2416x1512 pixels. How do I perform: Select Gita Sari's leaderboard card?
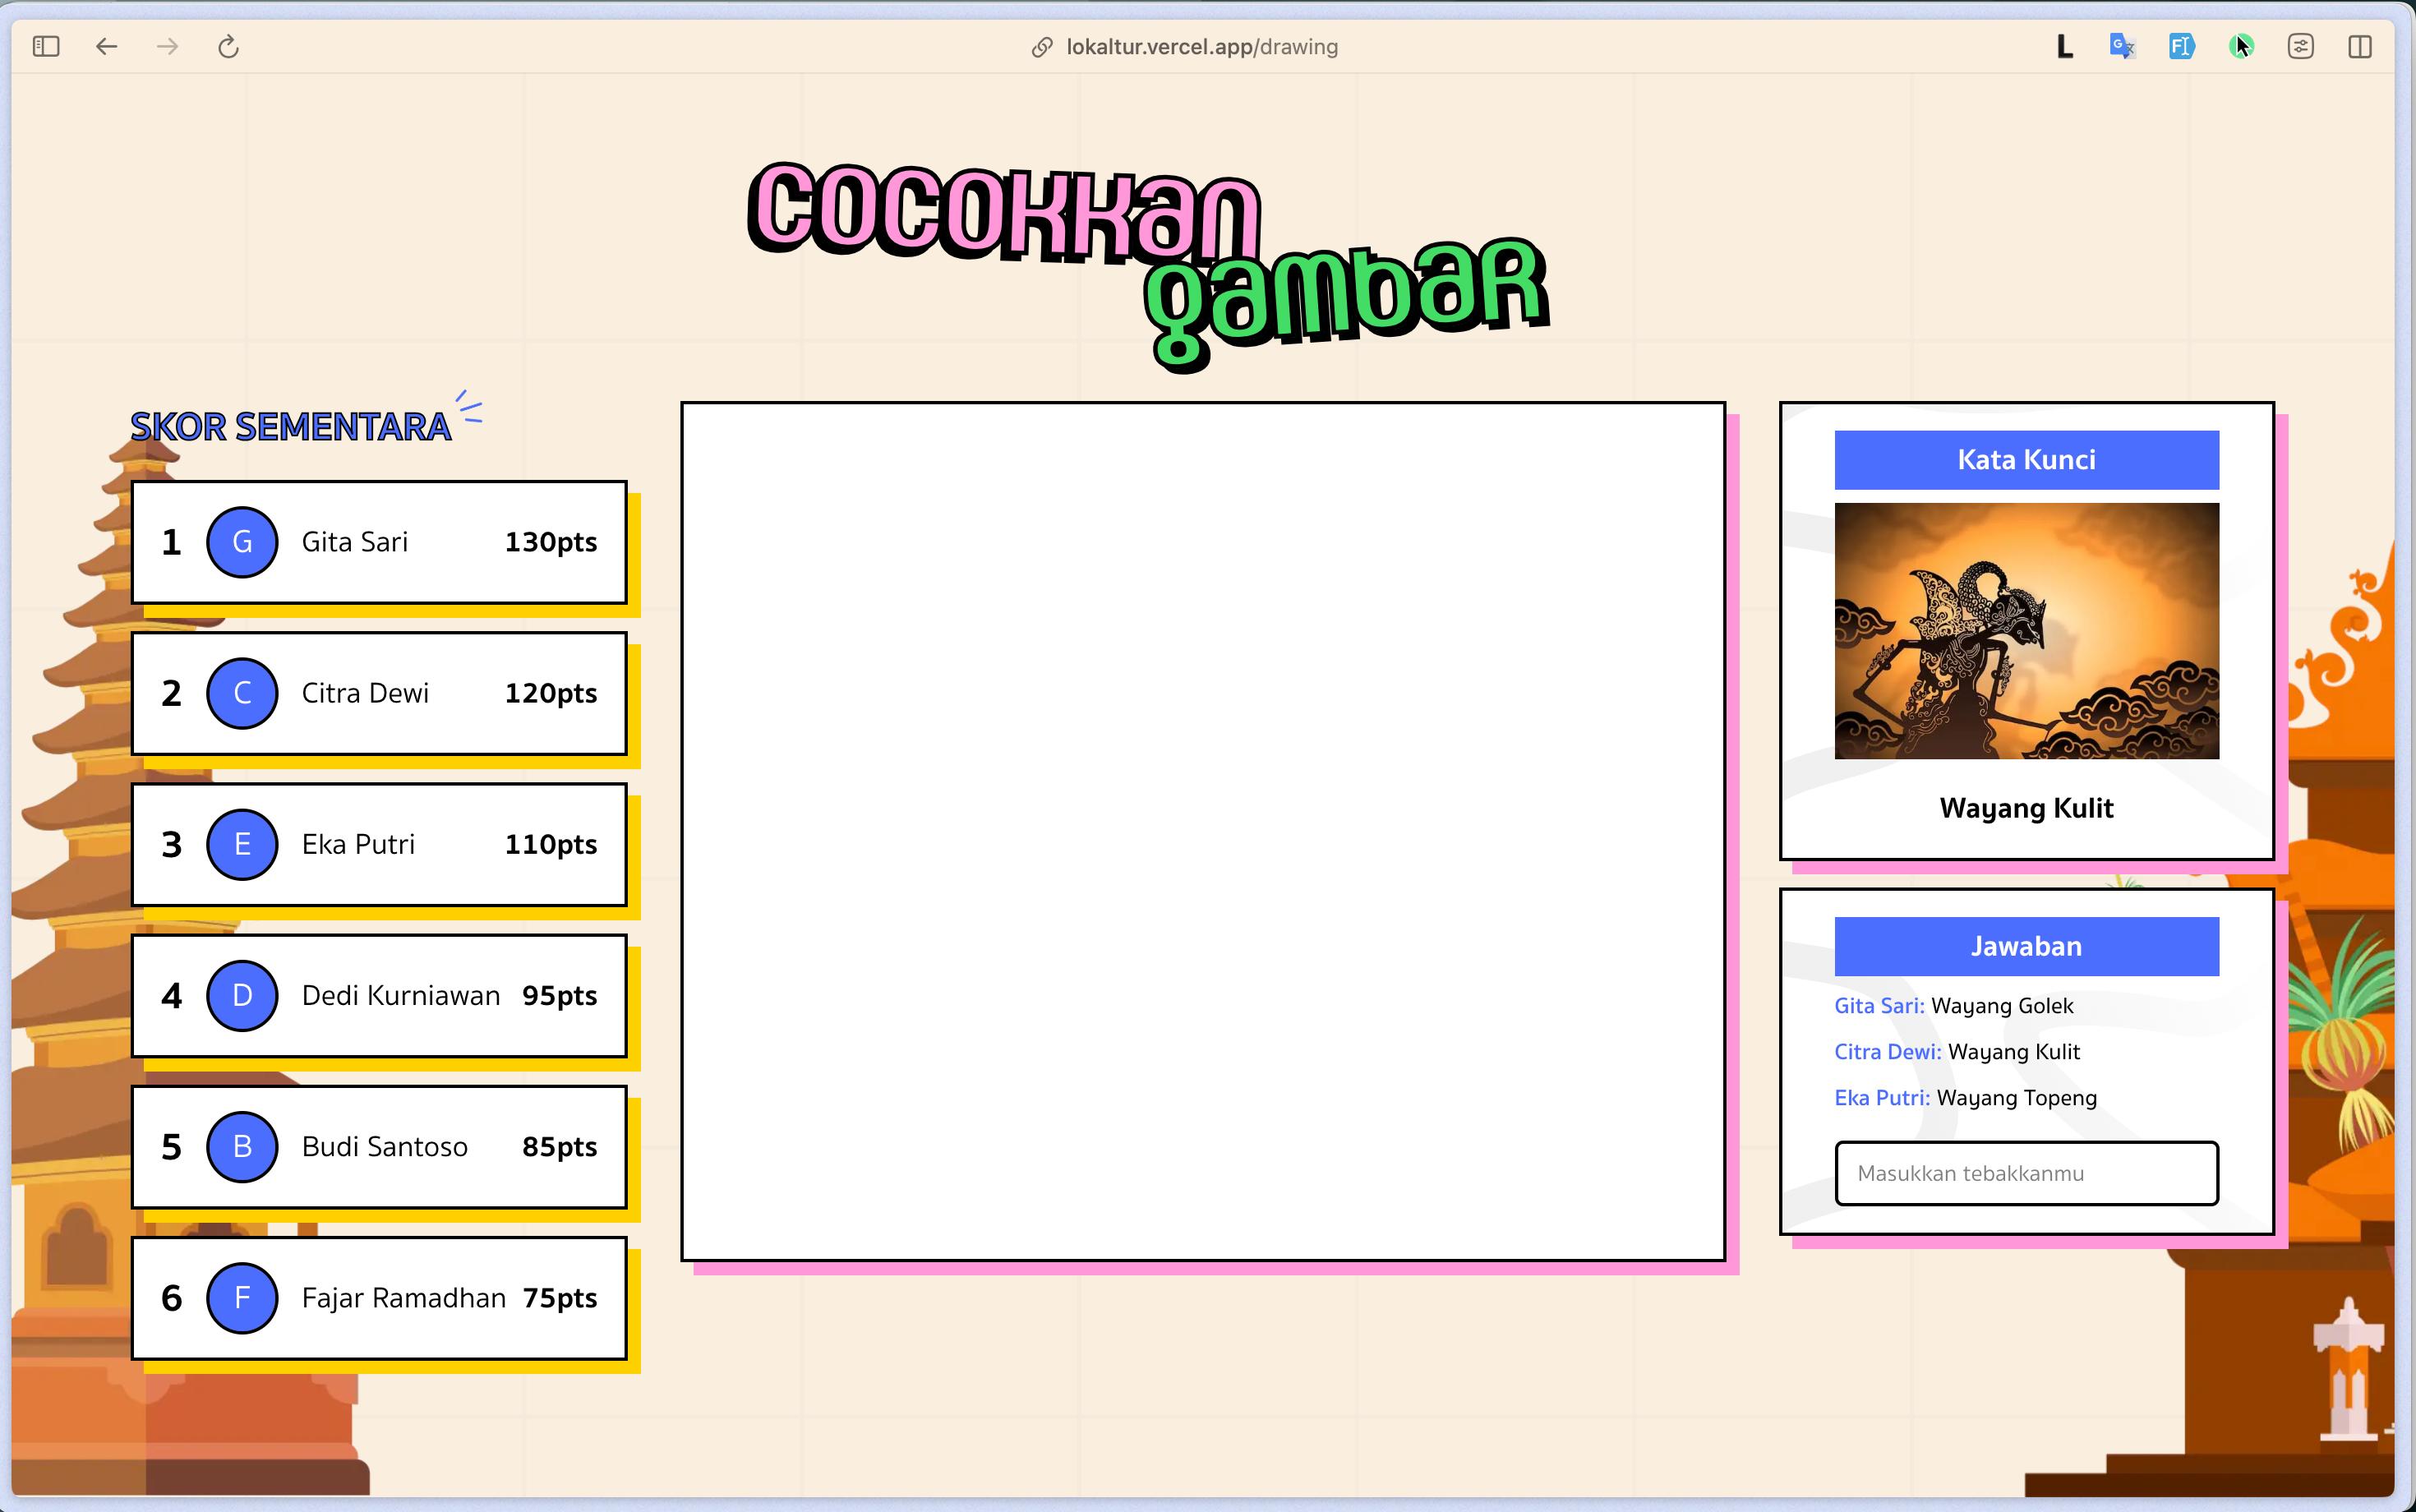point(379,542)
